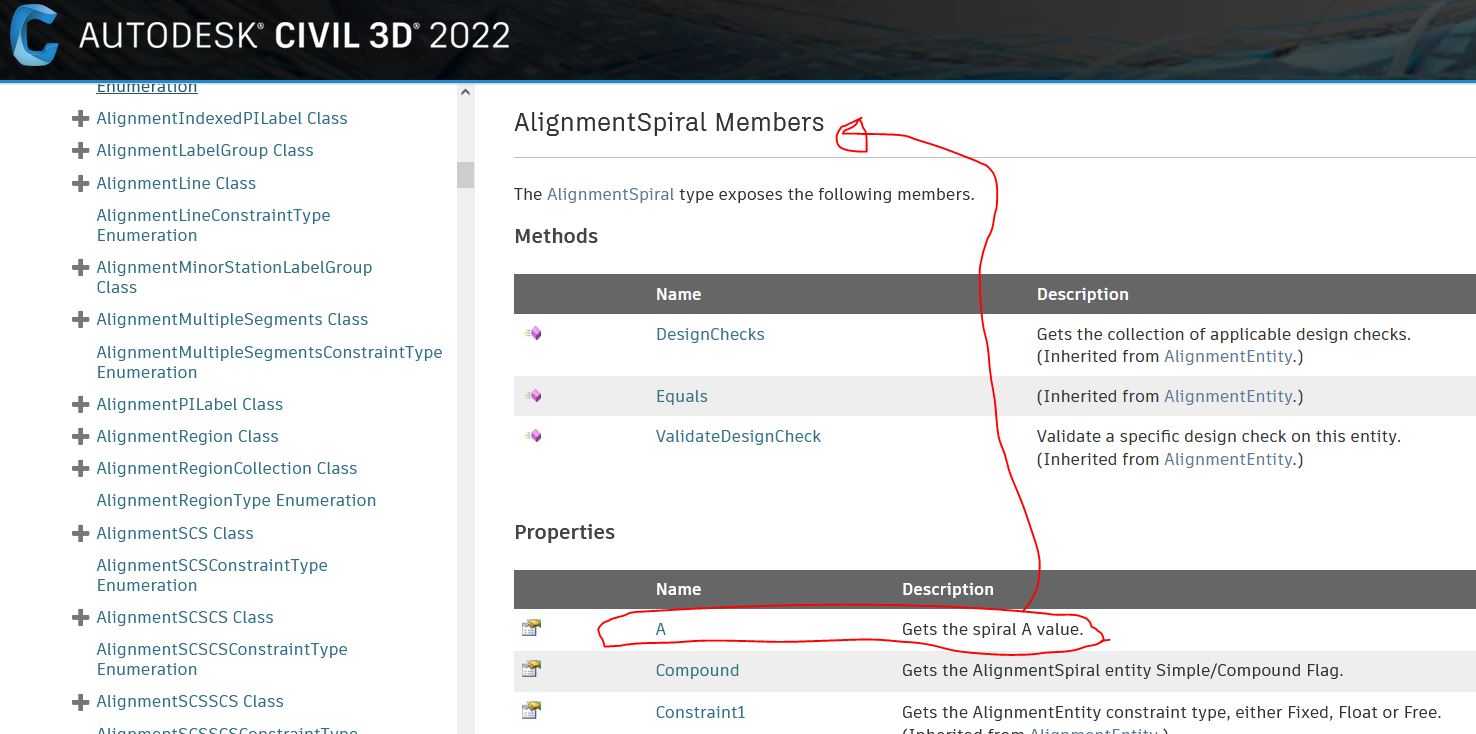Screen dimensions: 1476x734
Task: Open the AlignmentEntity link in the Equals row
Action: pos(1229,396)
